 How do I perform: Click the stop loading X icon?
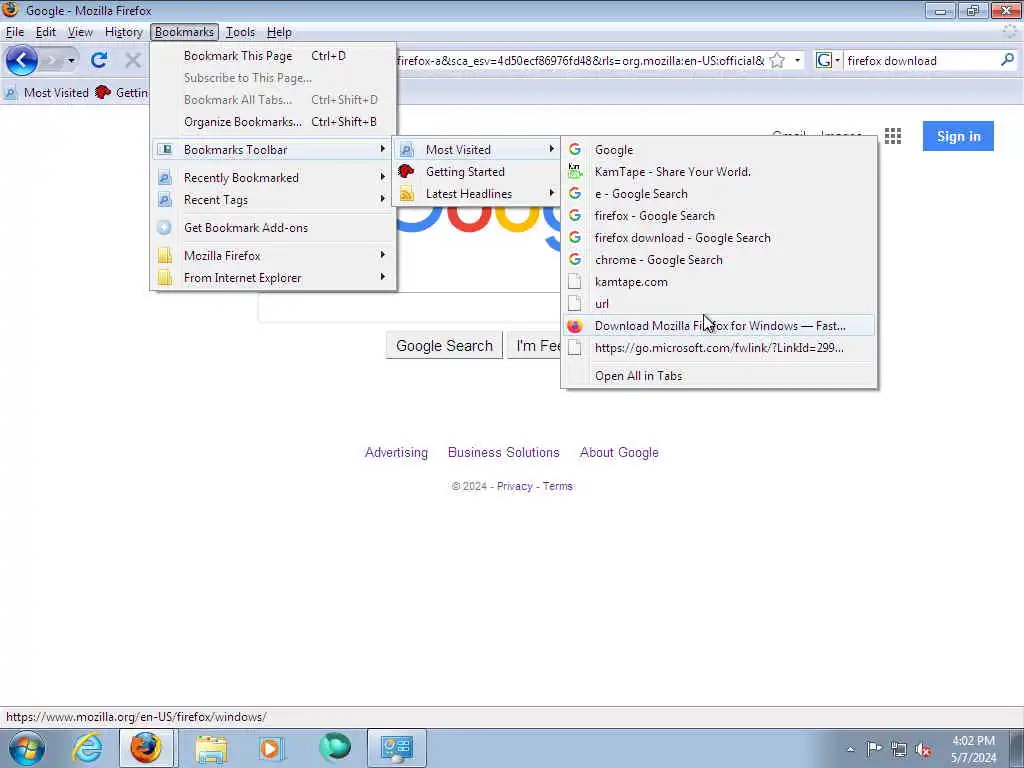coord(133,61)
